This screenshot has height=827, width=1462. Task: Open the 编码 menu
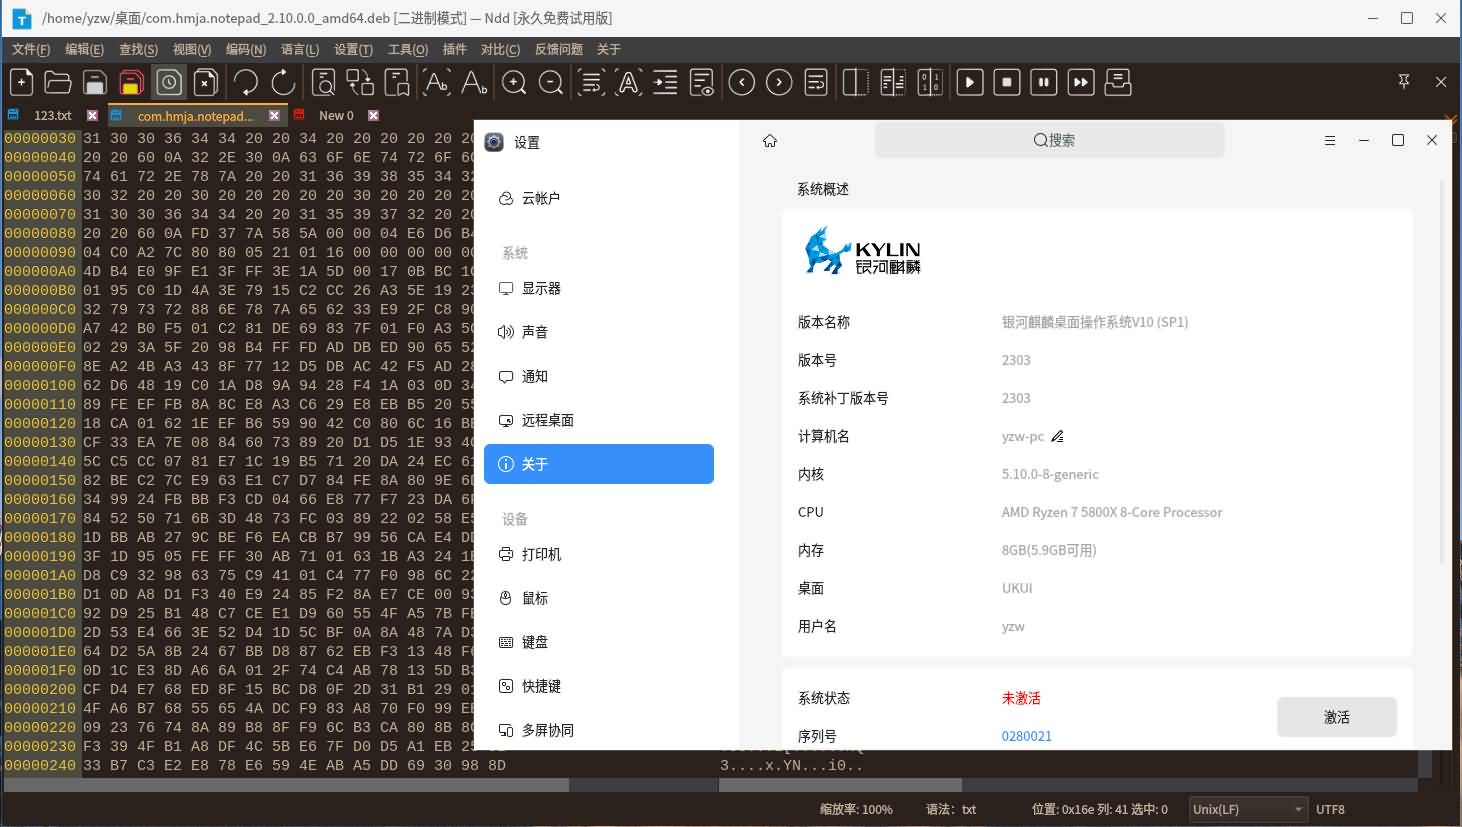[x=248, y=48]
